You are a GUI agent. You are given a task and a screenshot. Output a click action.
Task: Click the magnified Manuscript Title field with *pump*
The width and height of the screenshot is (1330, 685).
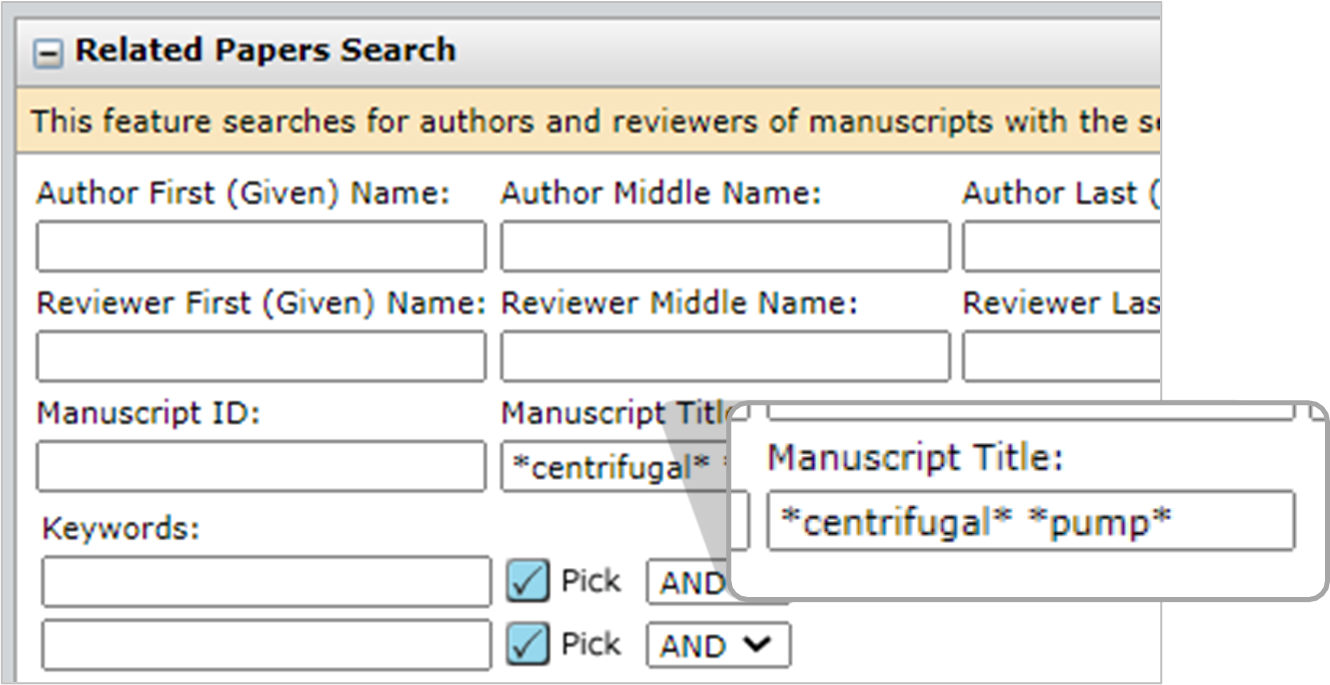1030,521
